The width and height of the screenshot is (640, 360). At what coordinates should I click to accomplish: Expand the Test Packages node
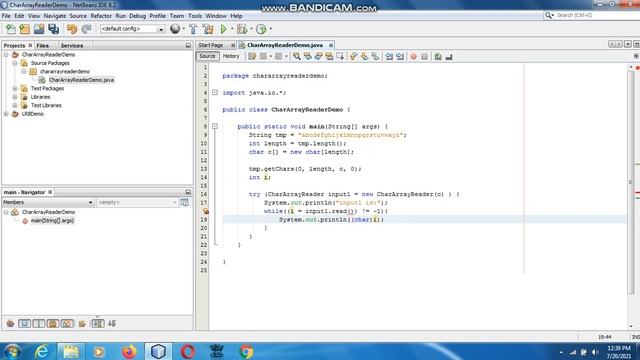click(15, 89)
